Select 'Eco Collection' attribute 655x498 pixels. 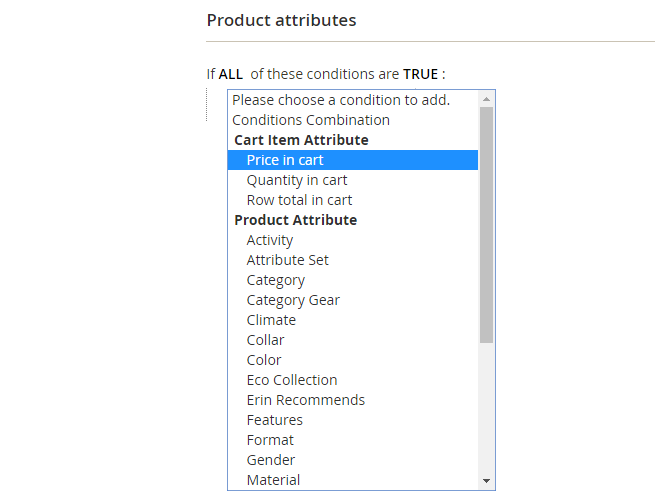(292, 380)
